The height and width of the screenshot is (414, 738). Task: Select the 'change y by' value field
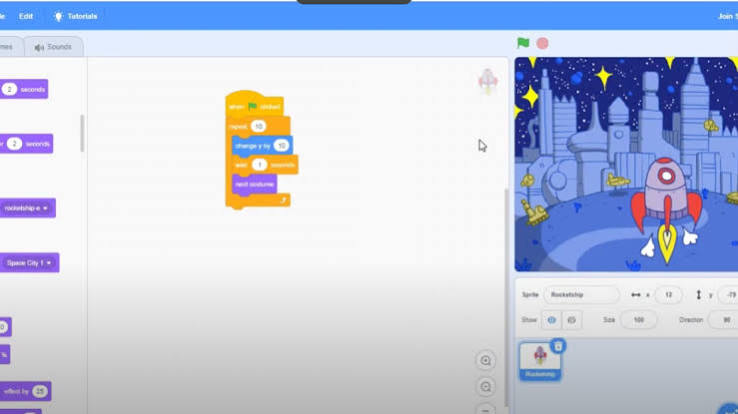pos(281,146)
